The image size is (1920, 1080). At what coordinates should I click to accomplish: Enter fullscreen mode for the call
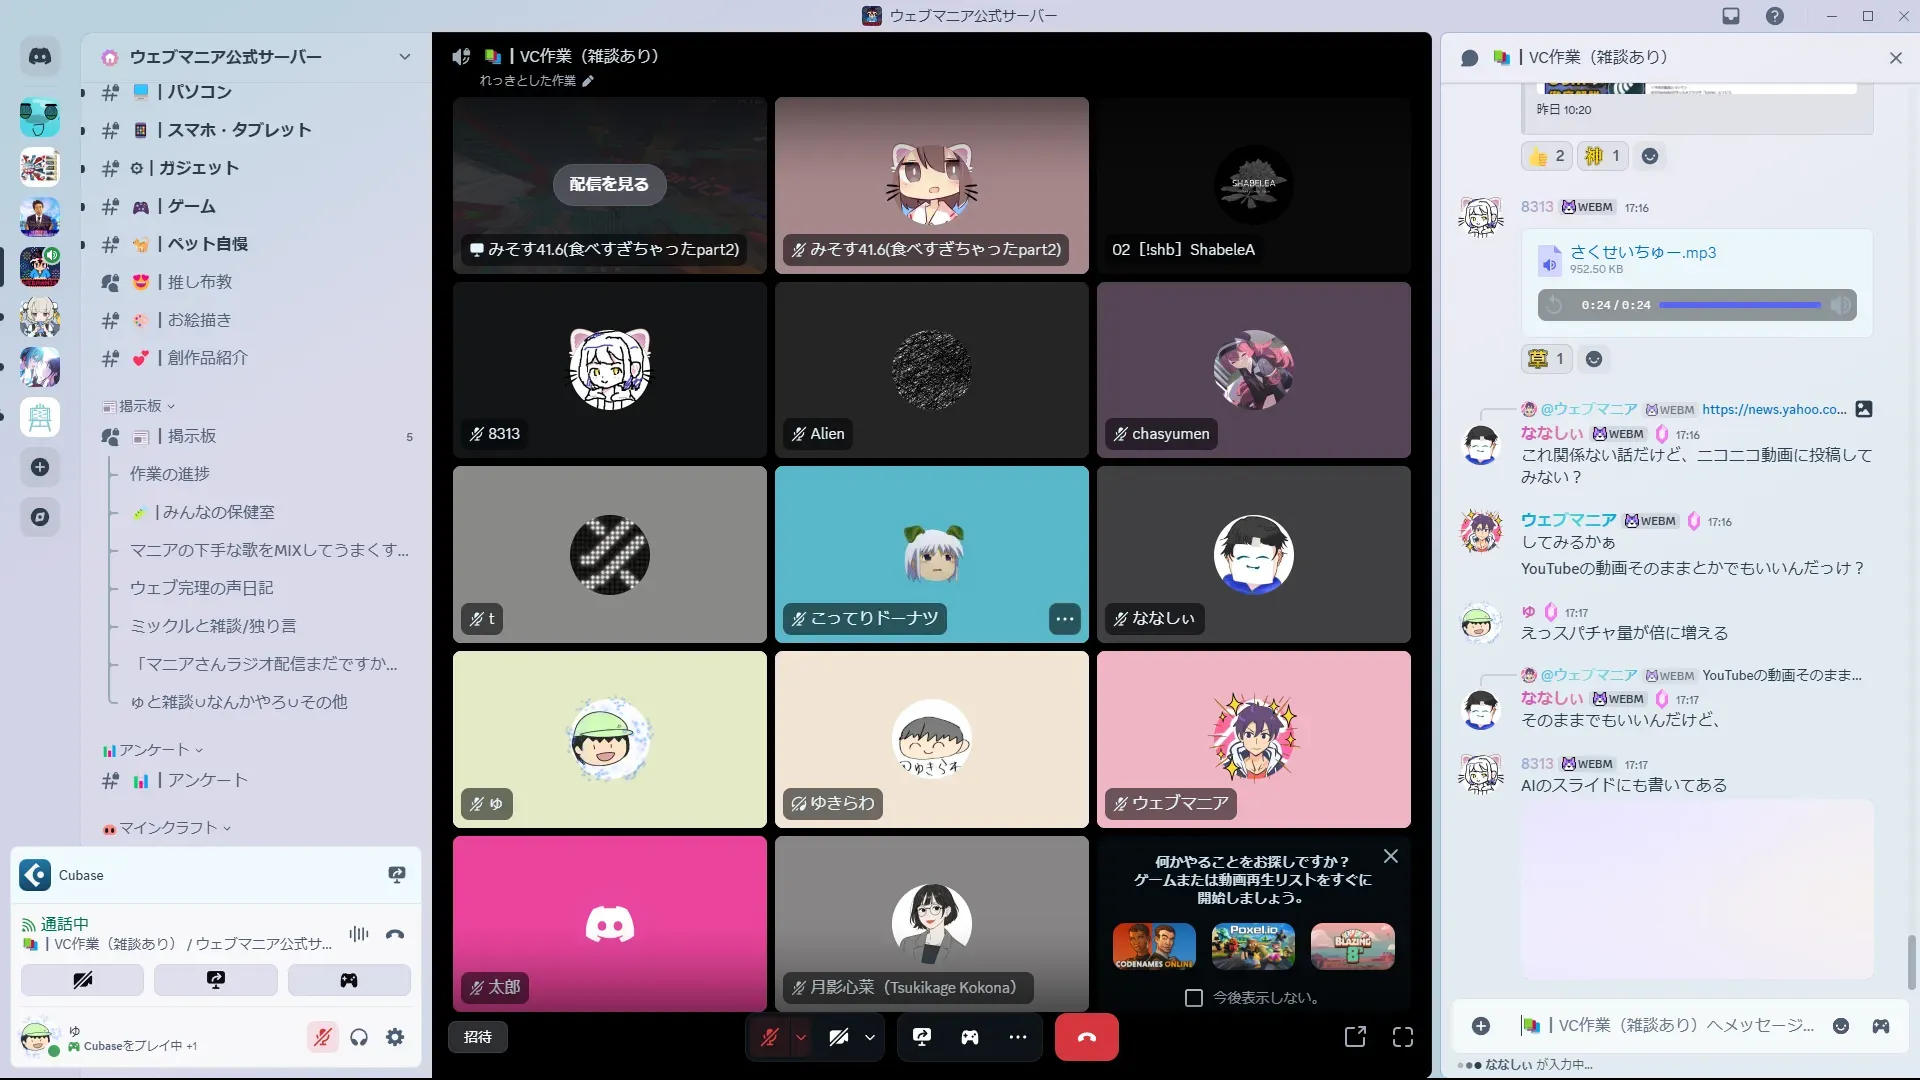(1402, 1037)
